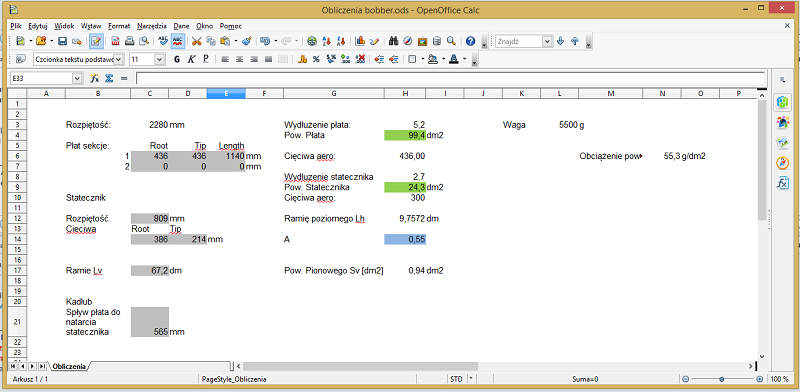
Task: Open the Plik menu
Action: pyautogui.click(x=15, y=26)
